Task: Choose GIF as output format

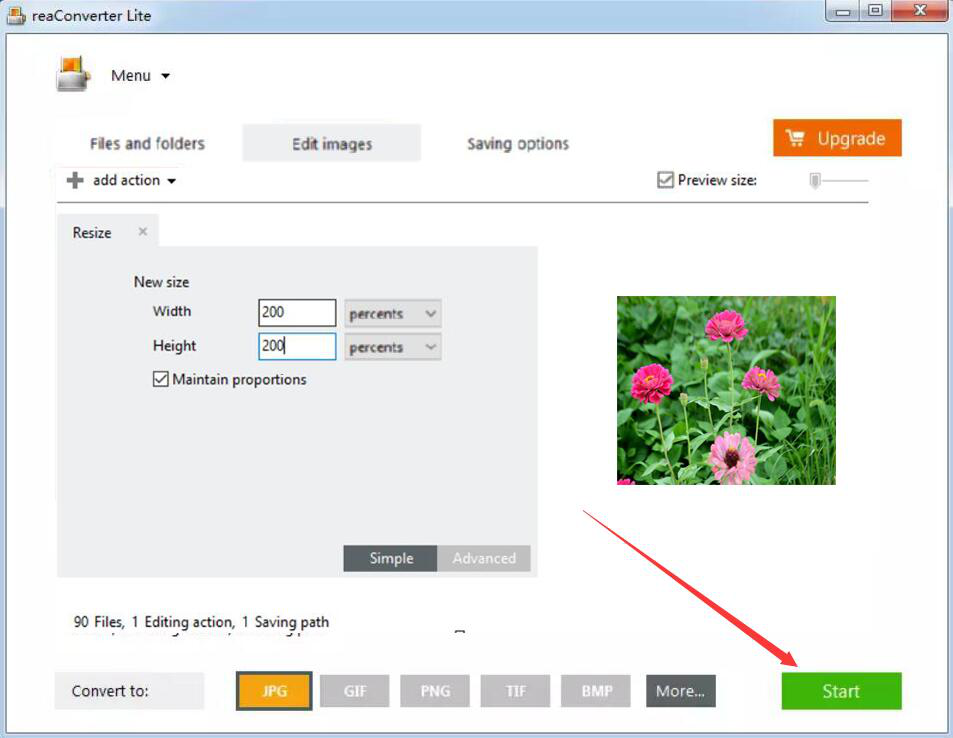Action: (x=355, y=691)
